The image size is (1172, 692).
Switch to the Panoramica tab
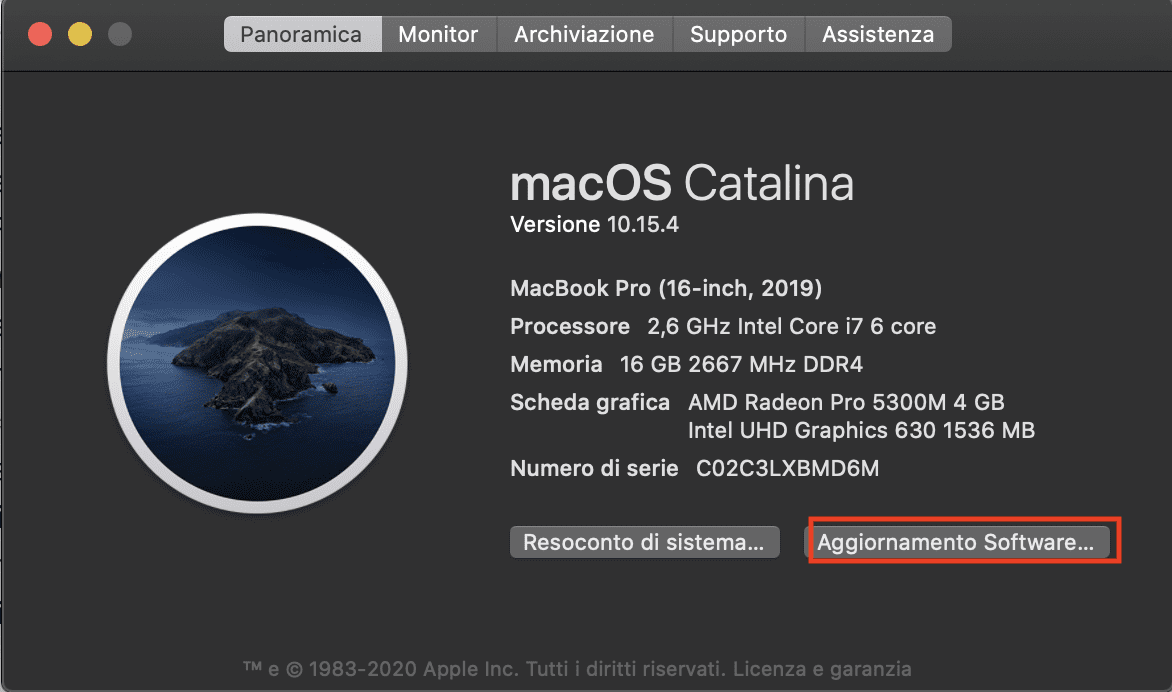point(303,34)
